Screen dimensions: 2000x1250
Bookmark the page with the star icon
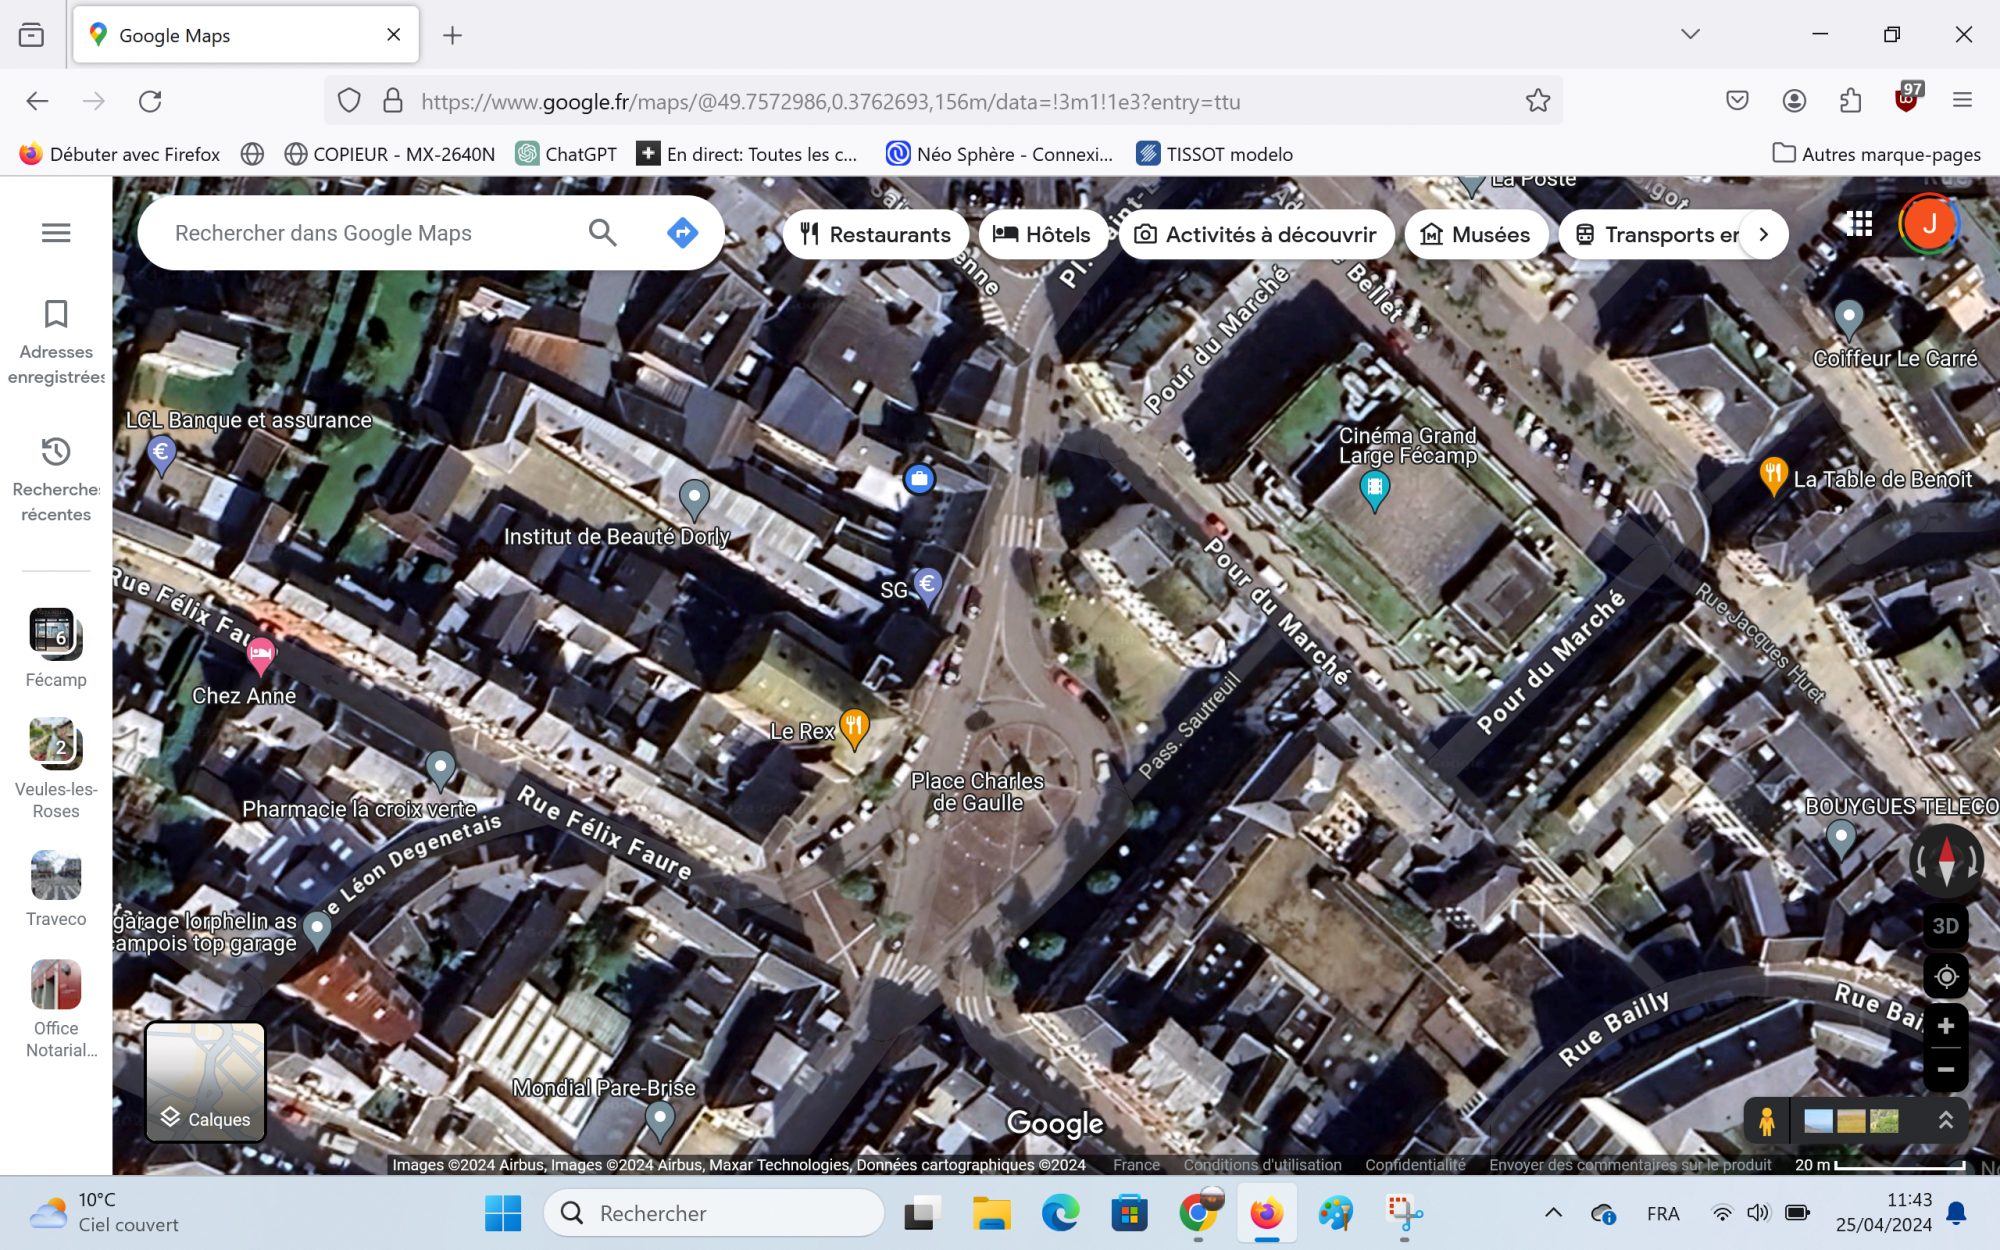1537,101
